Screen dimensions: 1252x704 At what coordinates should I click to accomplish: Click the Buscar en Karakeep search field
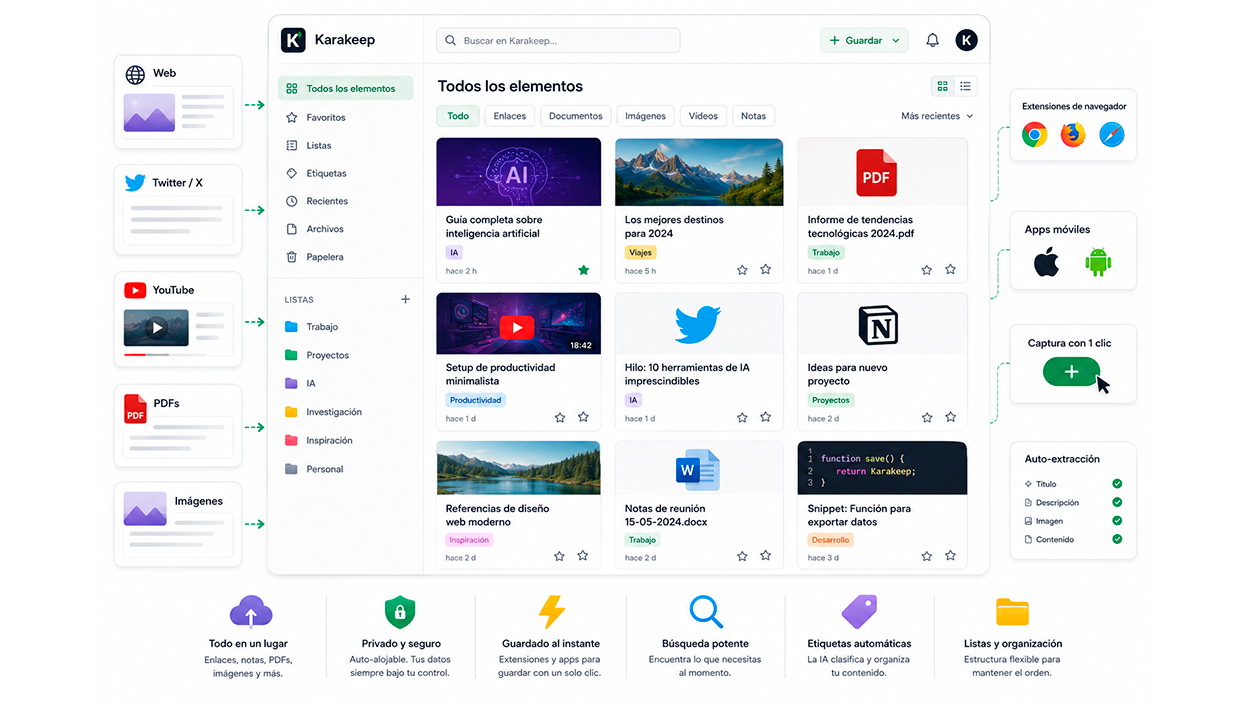558,41
